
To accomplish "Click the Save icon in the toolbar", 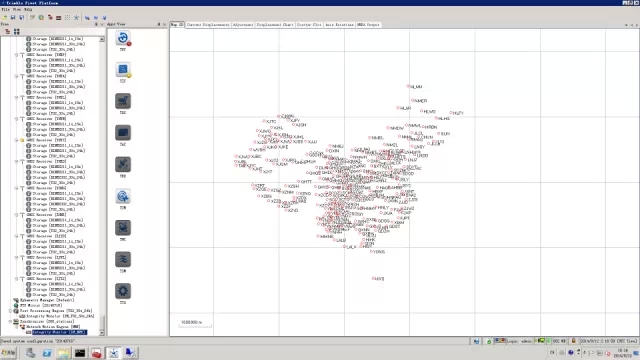I will [13, 18].
